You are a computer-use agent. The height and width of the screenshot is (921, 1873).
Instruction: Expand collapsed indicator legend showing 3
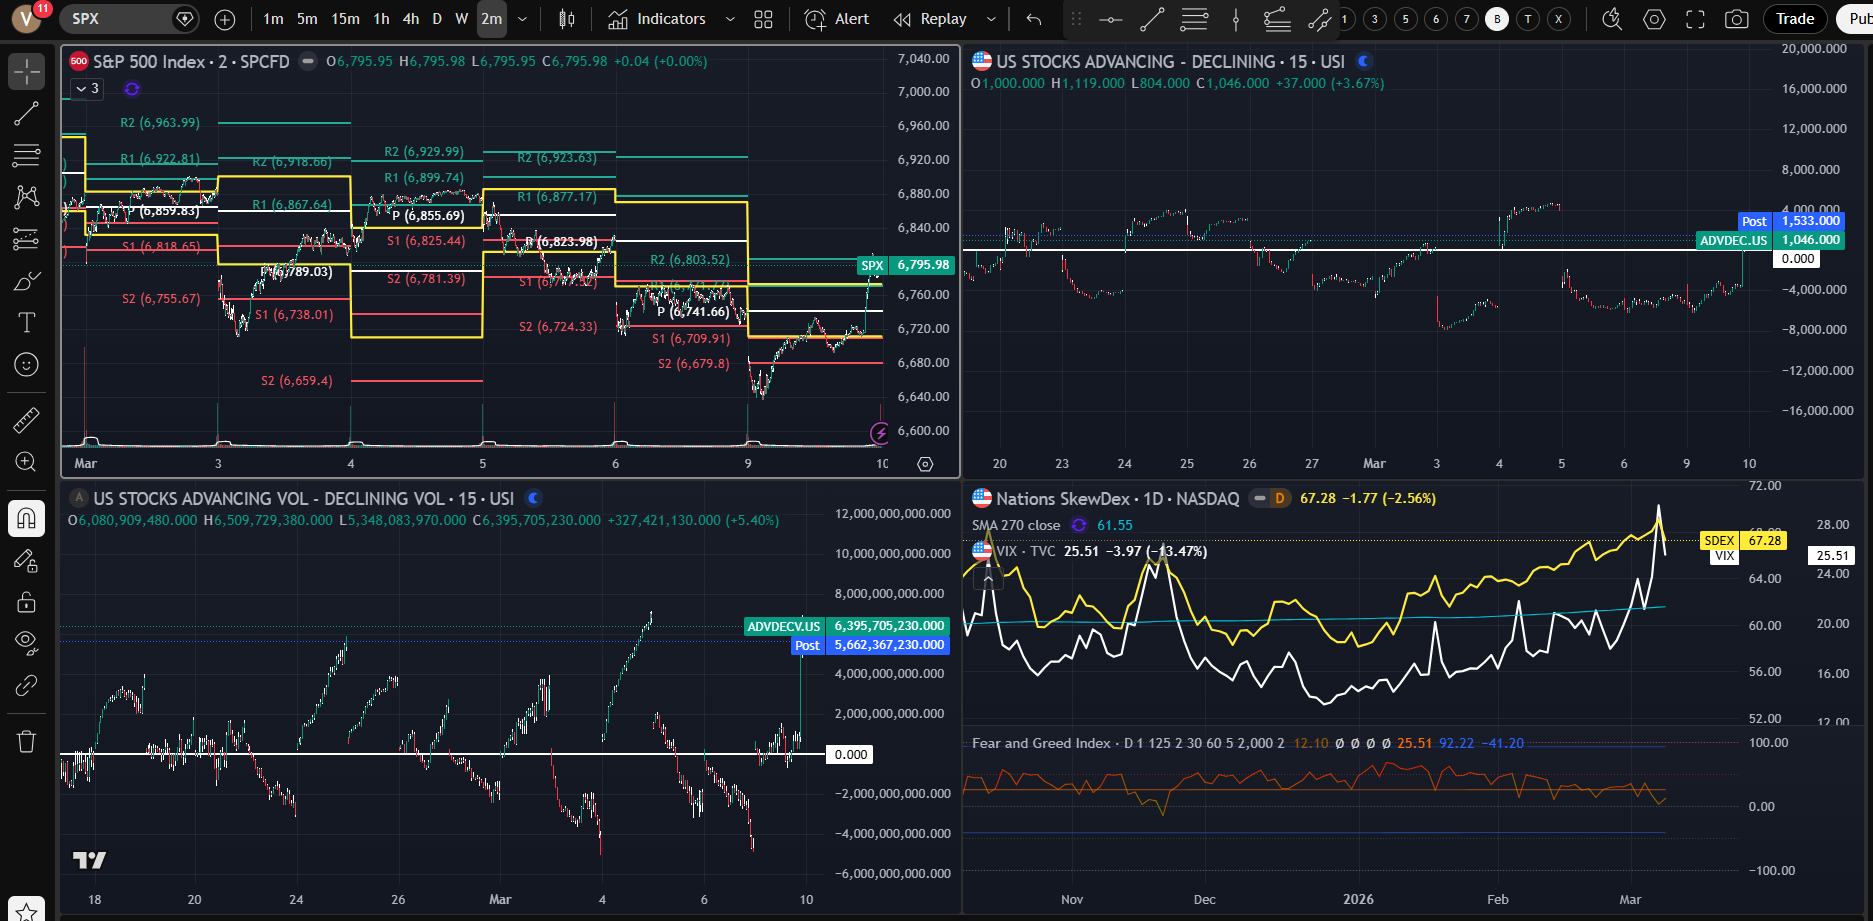point(87,89)
